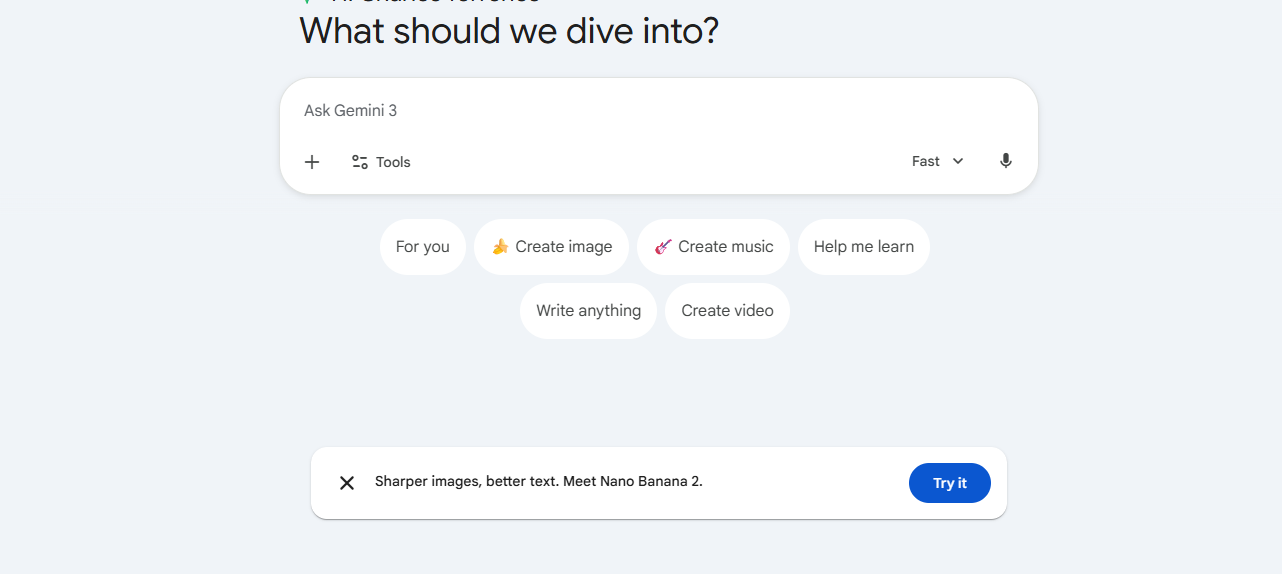Click the plus icon to add files
This screenshot has width=1282, height=574.
[312, 162]
